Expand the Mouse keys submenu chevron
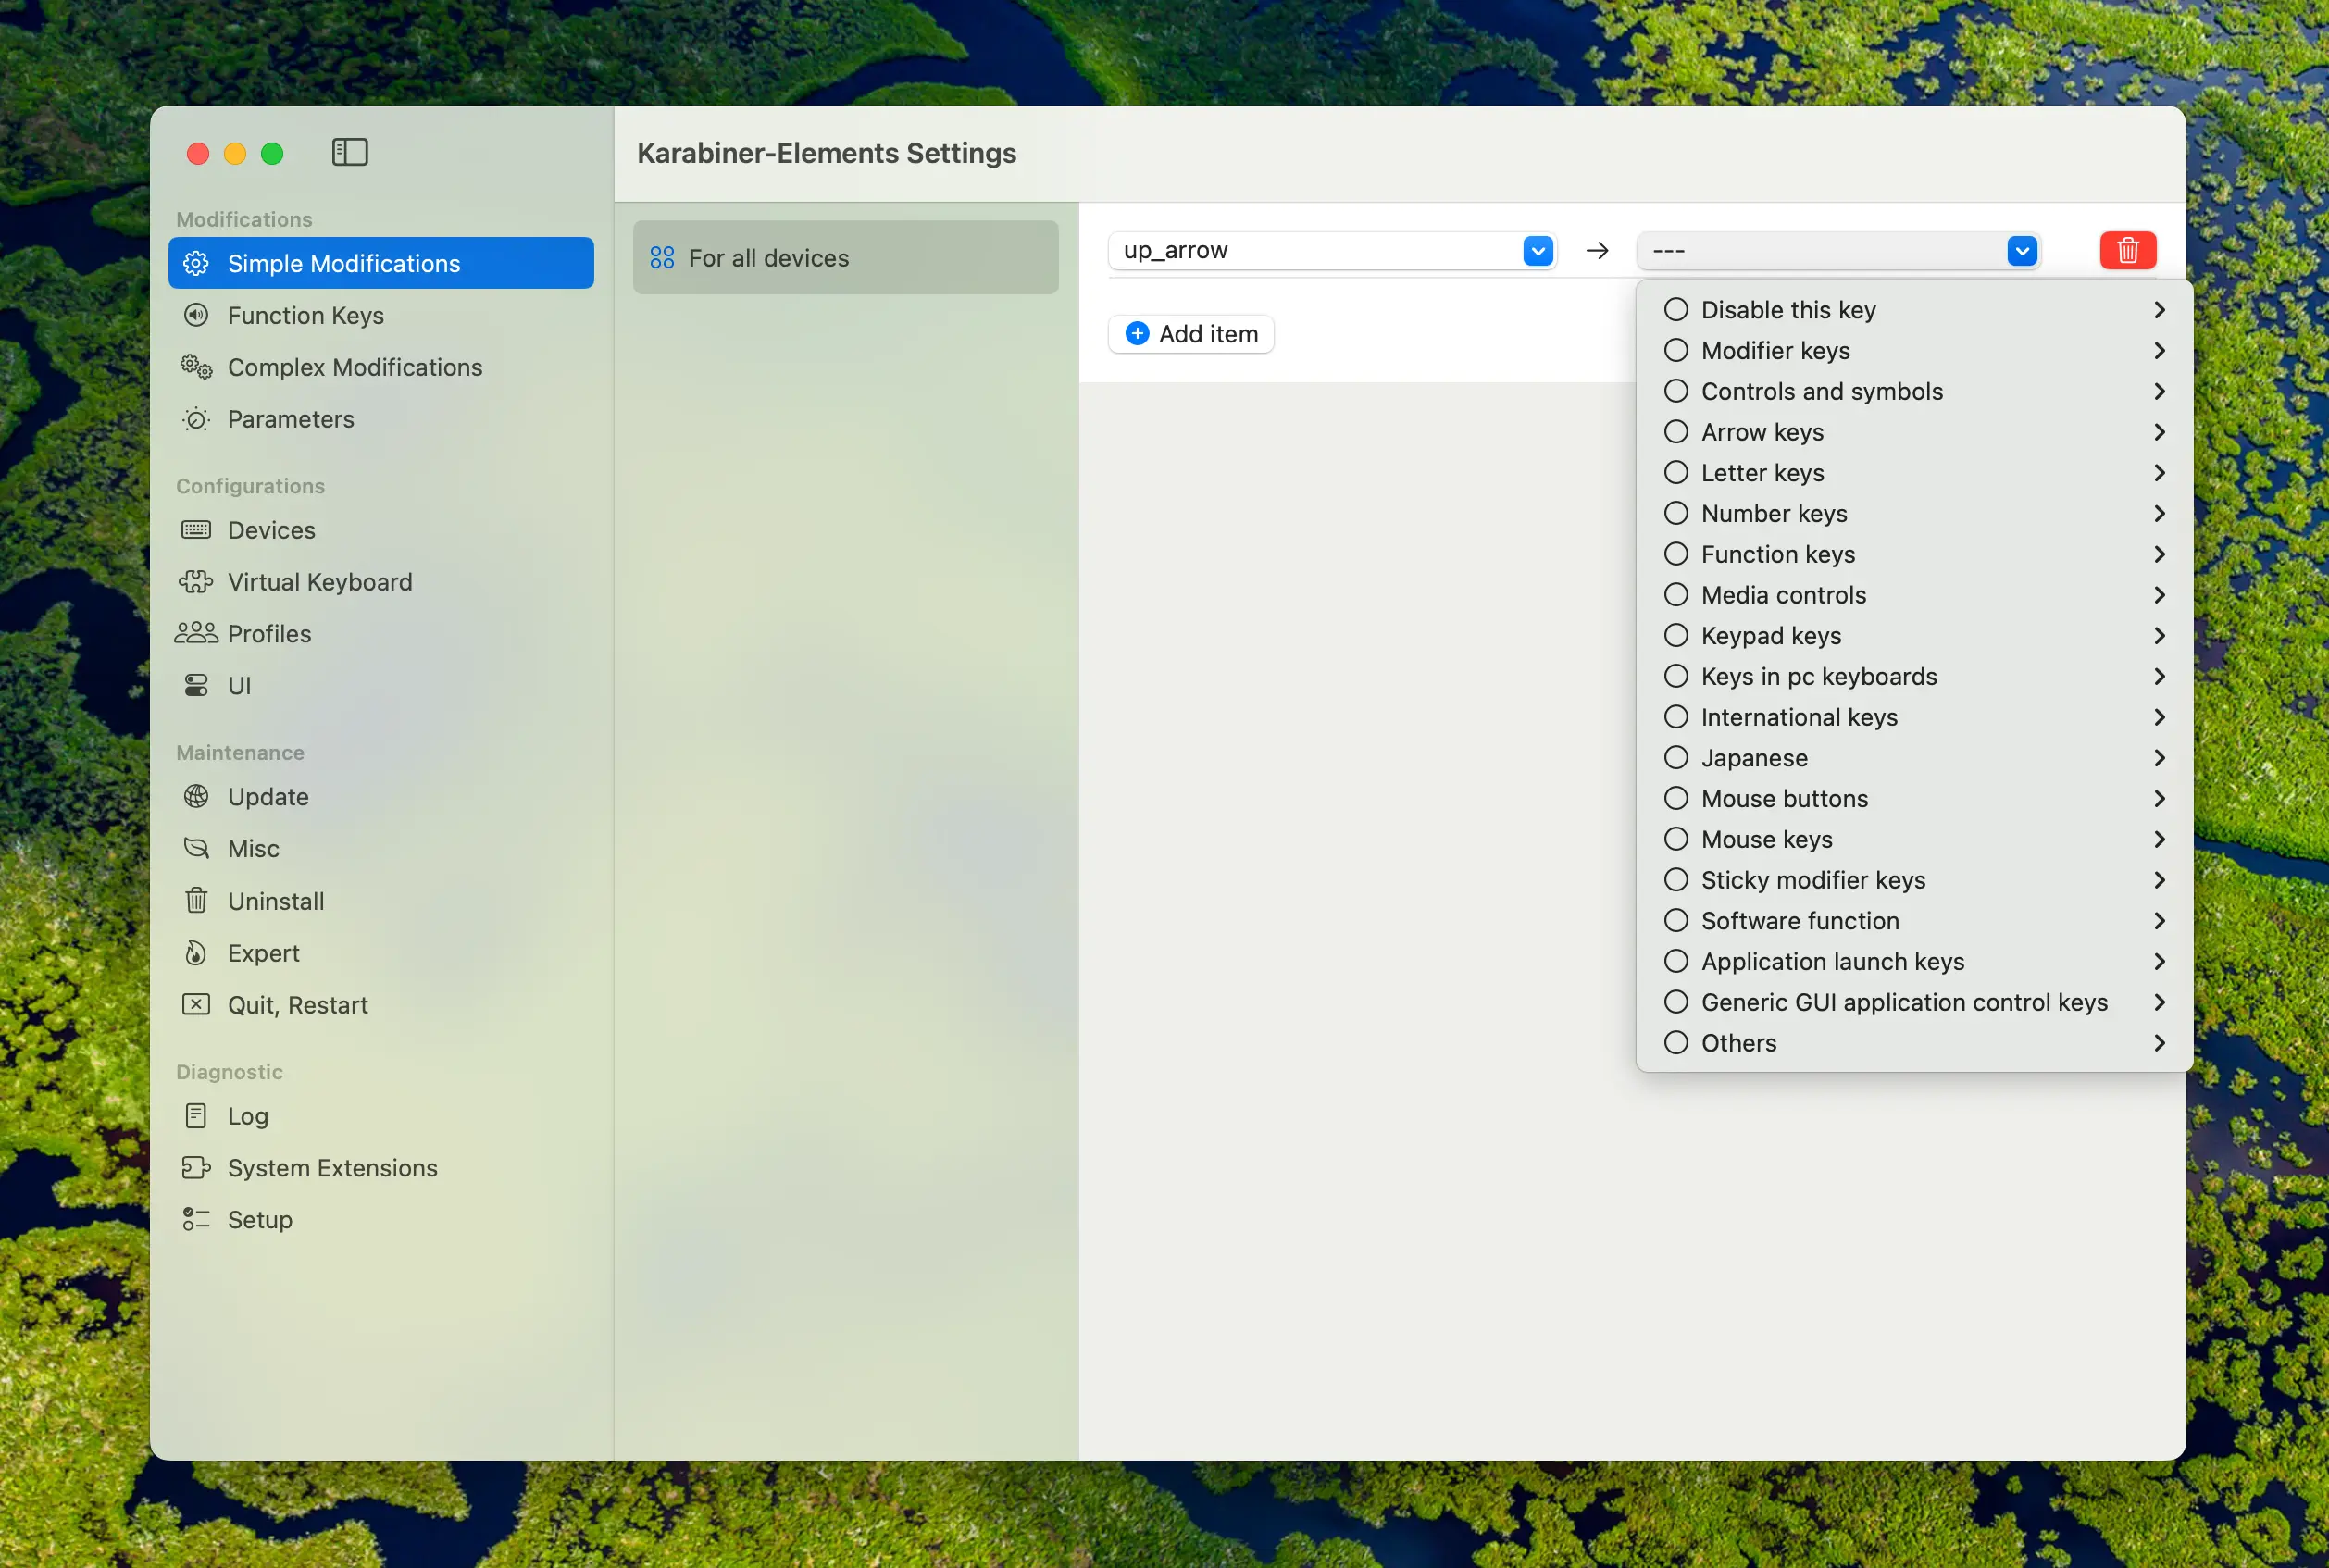Screen dimensions: 2329x1568 (x=2159, y=839)
